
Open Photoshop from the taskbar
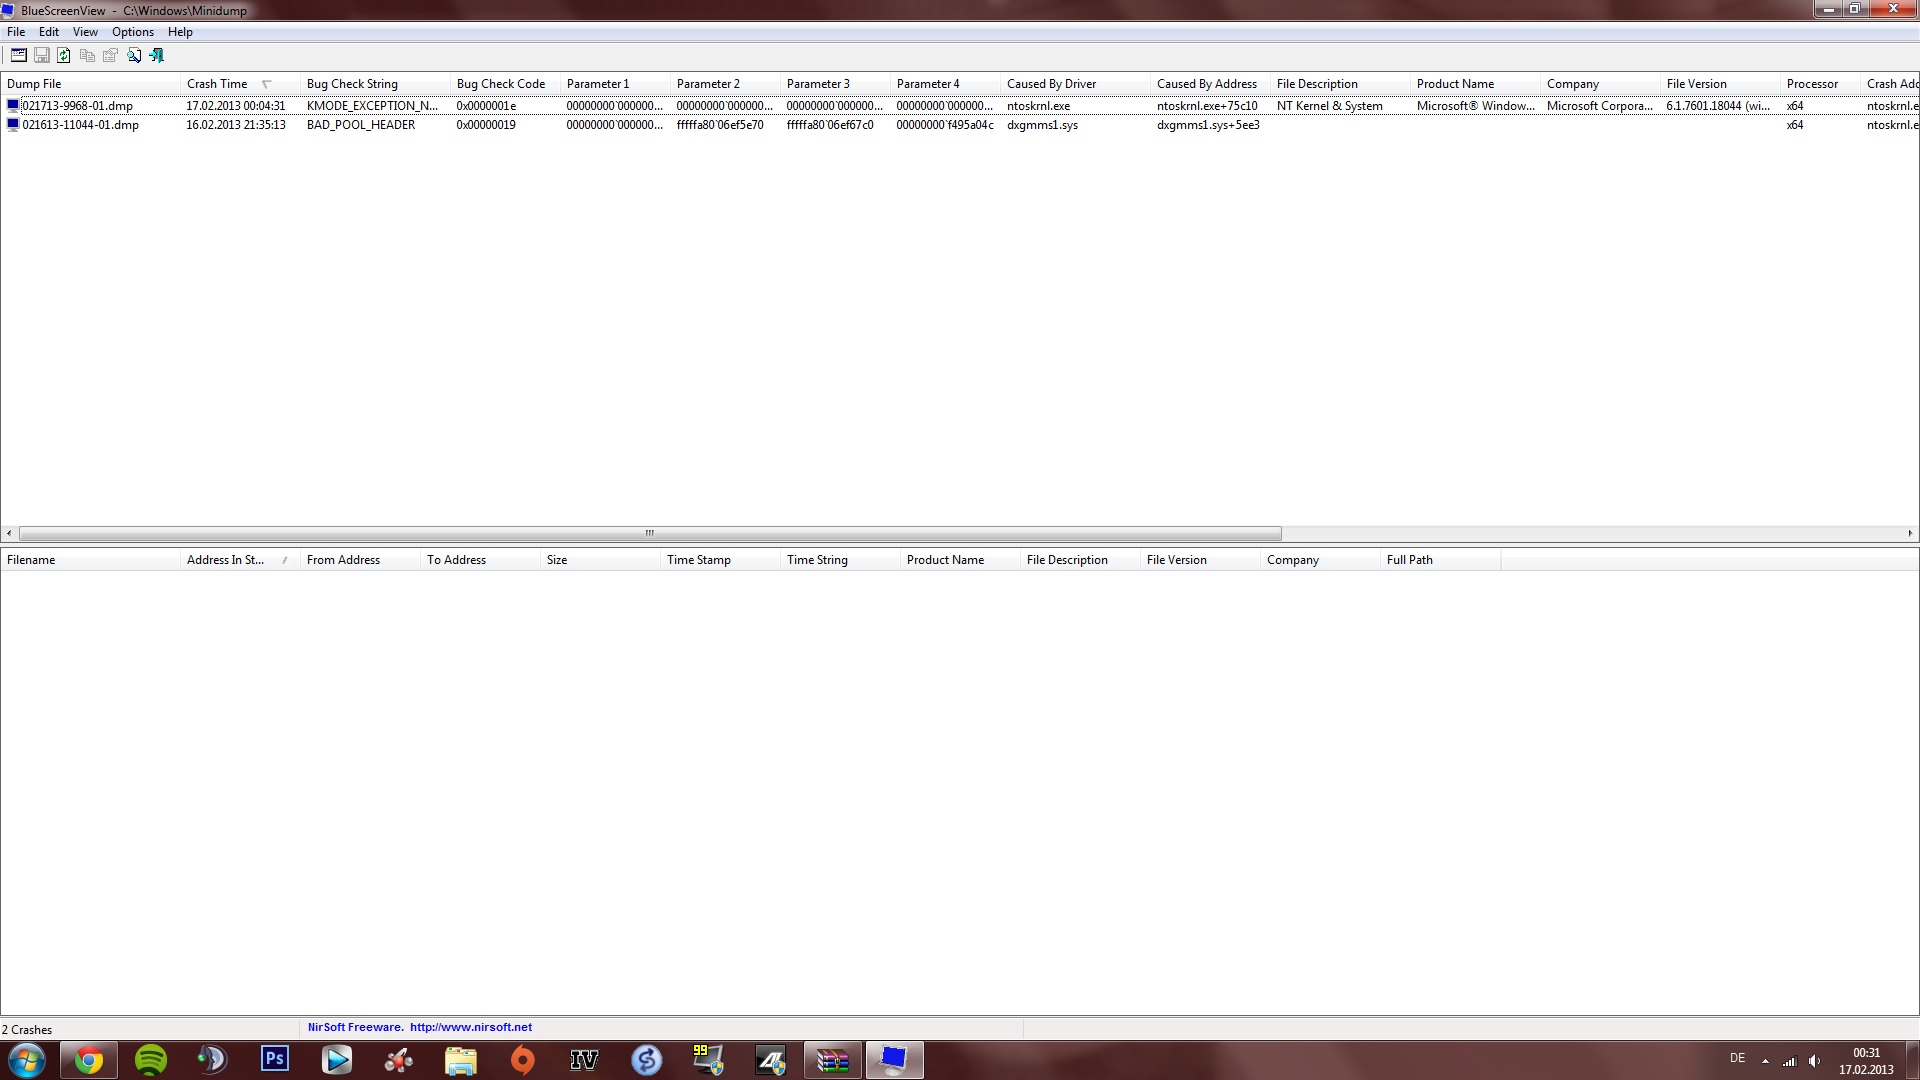click(x=275, y=1060)
